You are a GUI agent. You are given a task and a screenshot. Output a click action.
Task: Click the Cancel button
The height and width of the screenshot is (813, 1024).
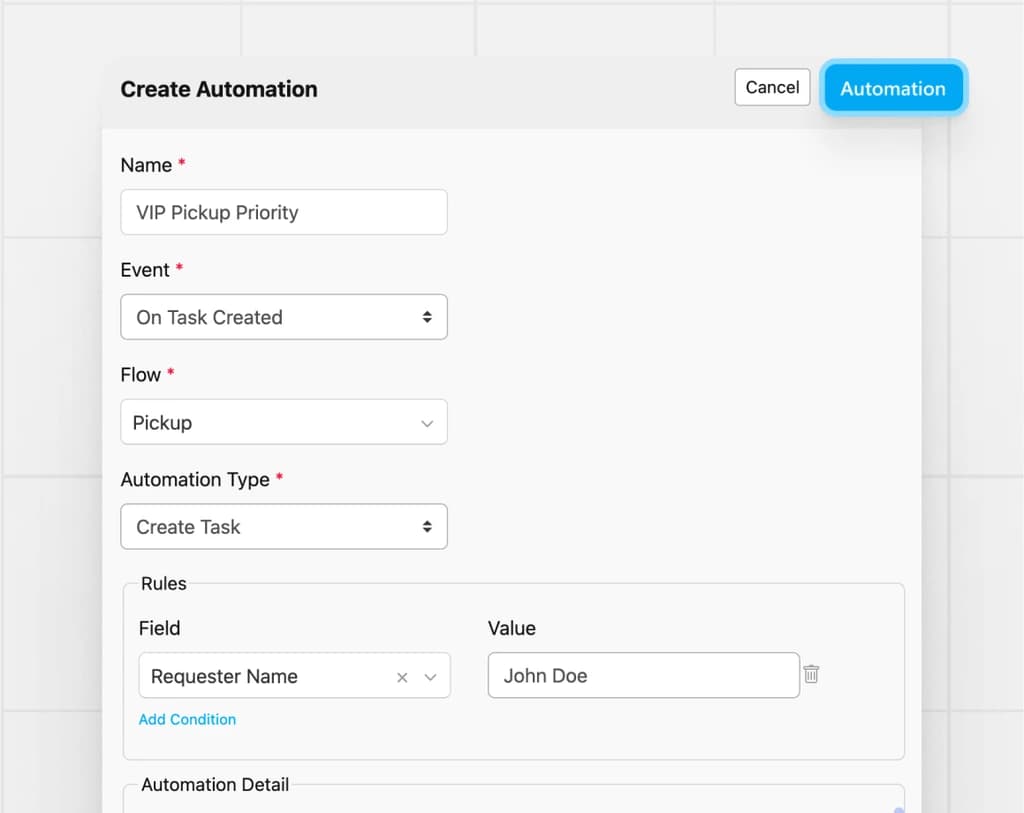pyautogui.click(x=772, y=87)
